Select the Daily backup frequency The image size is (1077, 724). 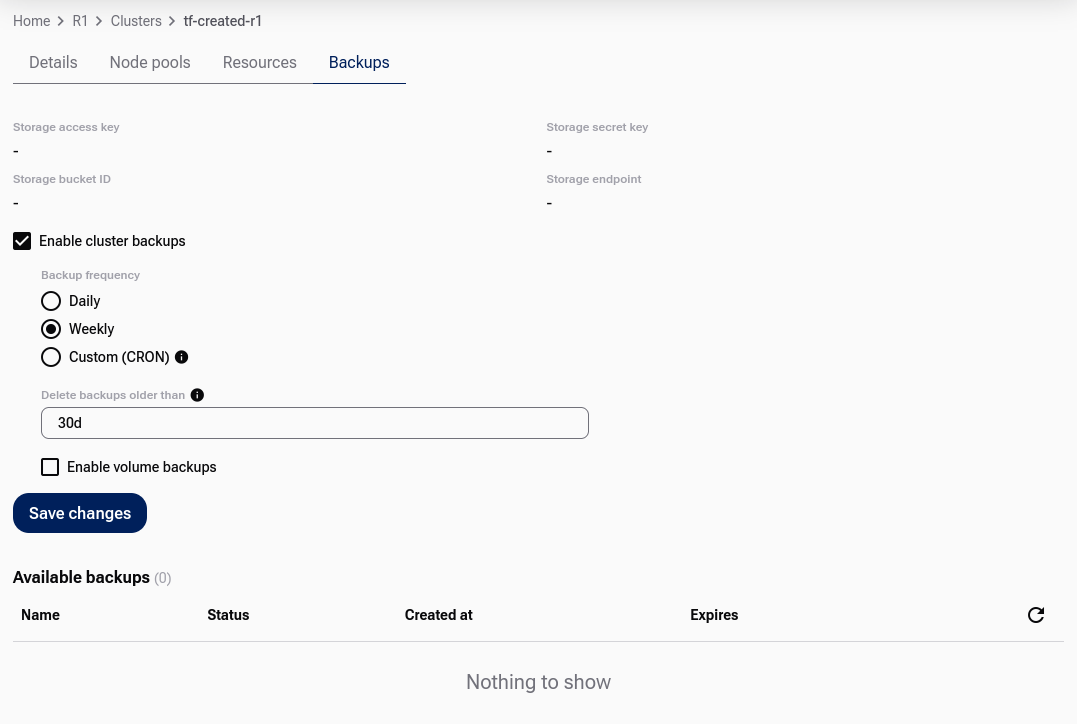pos(51,301)
